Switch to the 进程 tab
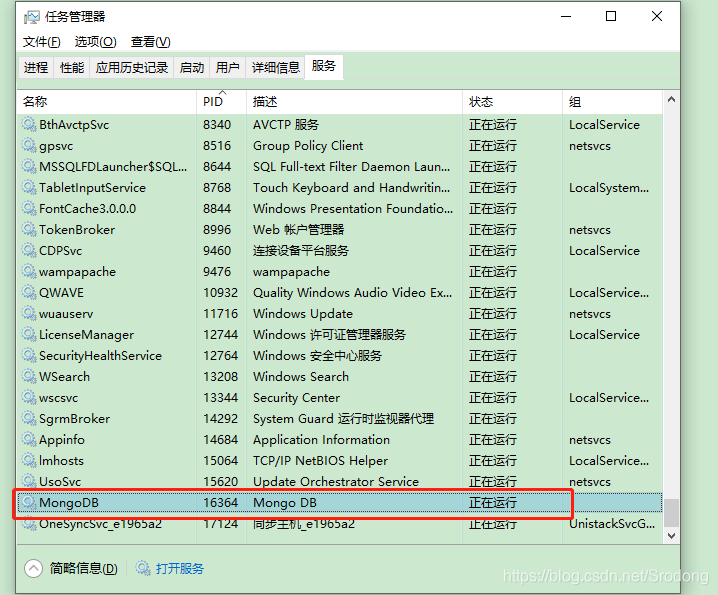 pyautogui.click(x=36, y=68)
